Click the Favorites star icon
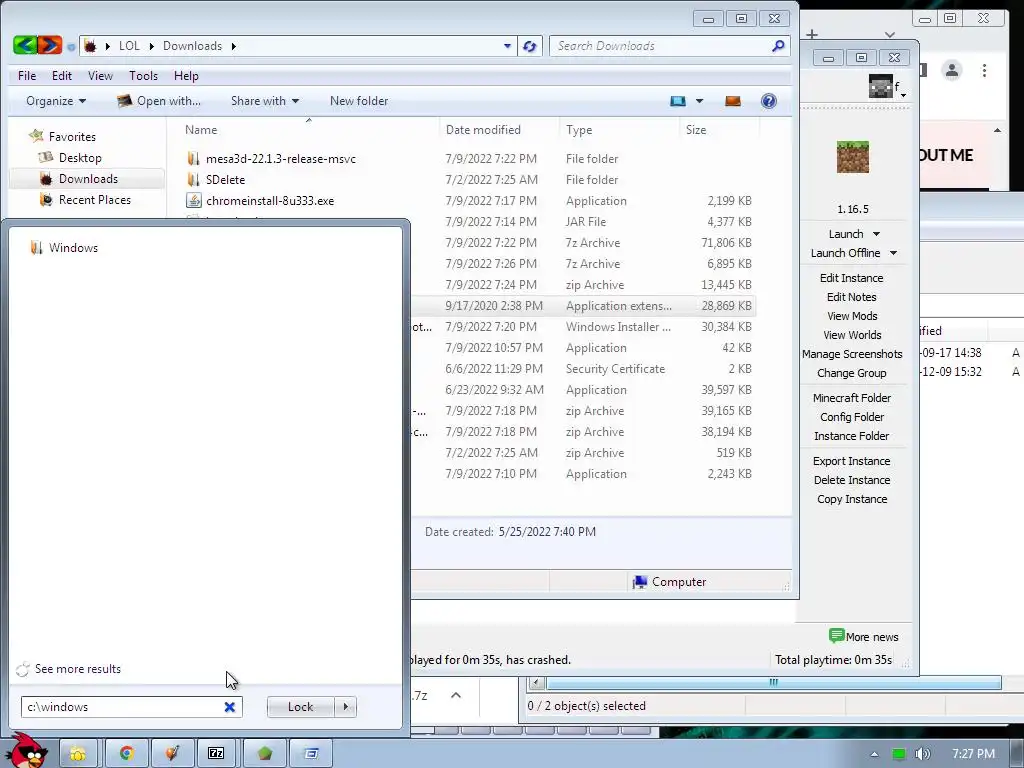The height and width of the screenshot is (768, 1024). (37, 136)
